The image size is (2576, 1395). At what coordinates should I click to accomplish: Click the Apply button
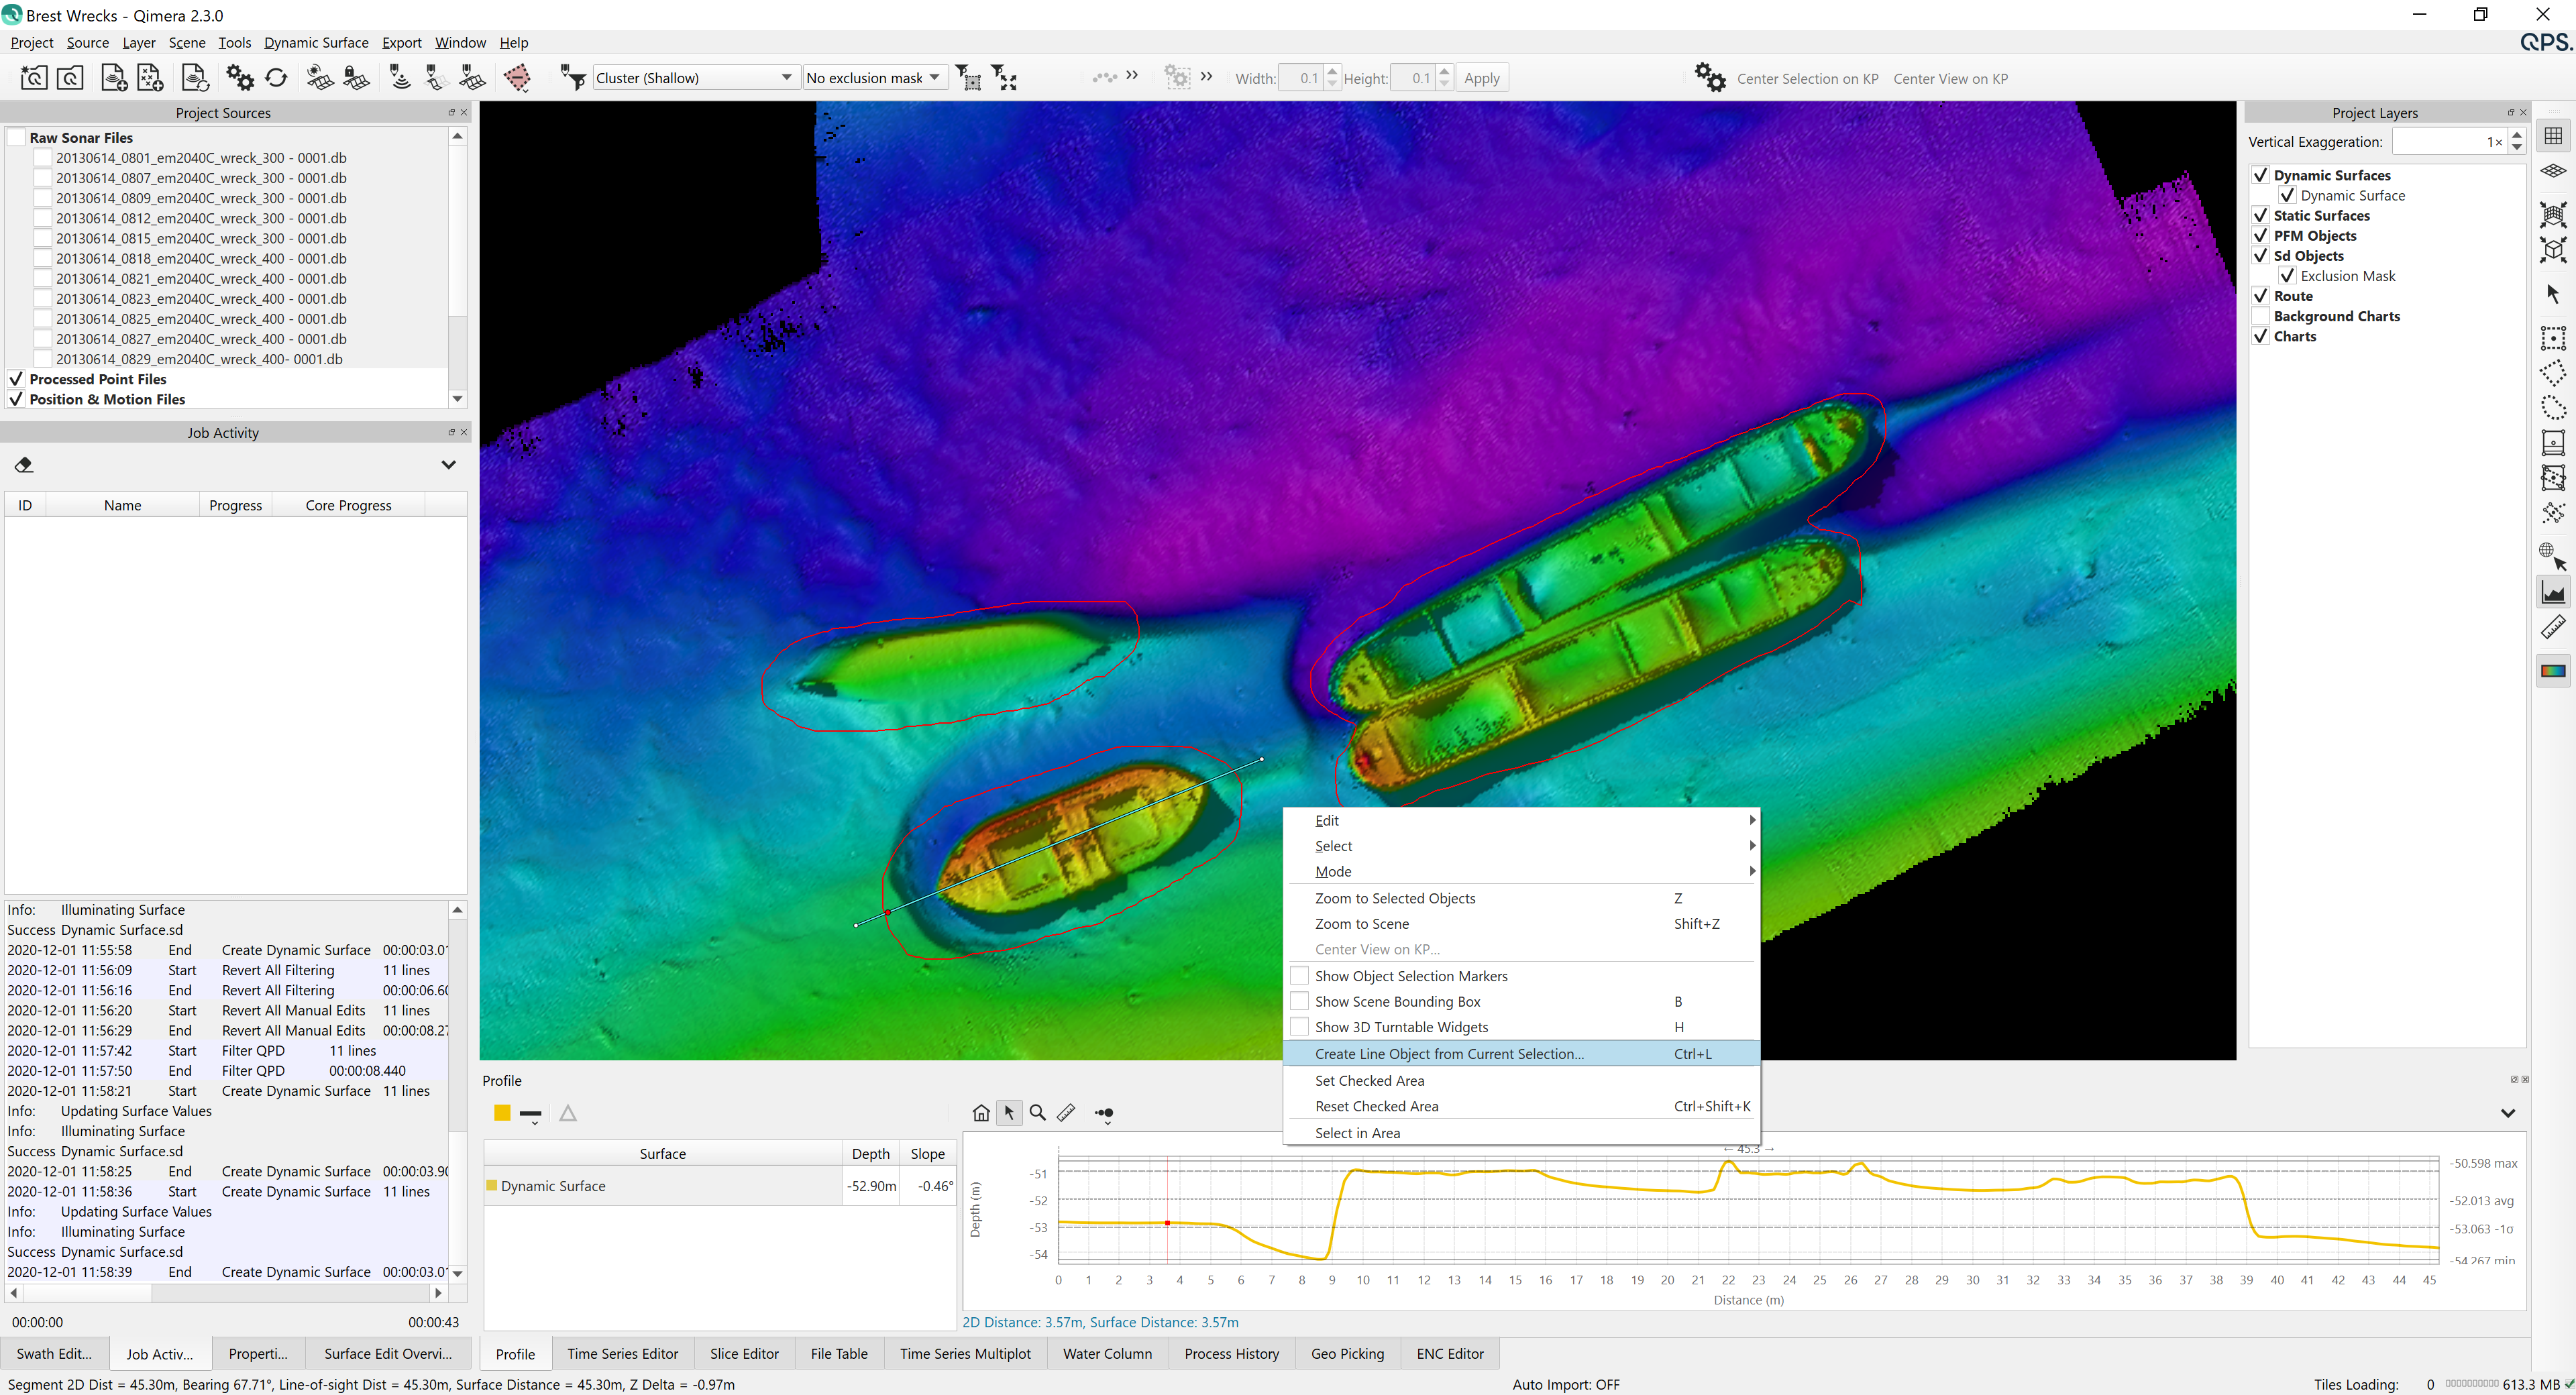(1481, 78)
